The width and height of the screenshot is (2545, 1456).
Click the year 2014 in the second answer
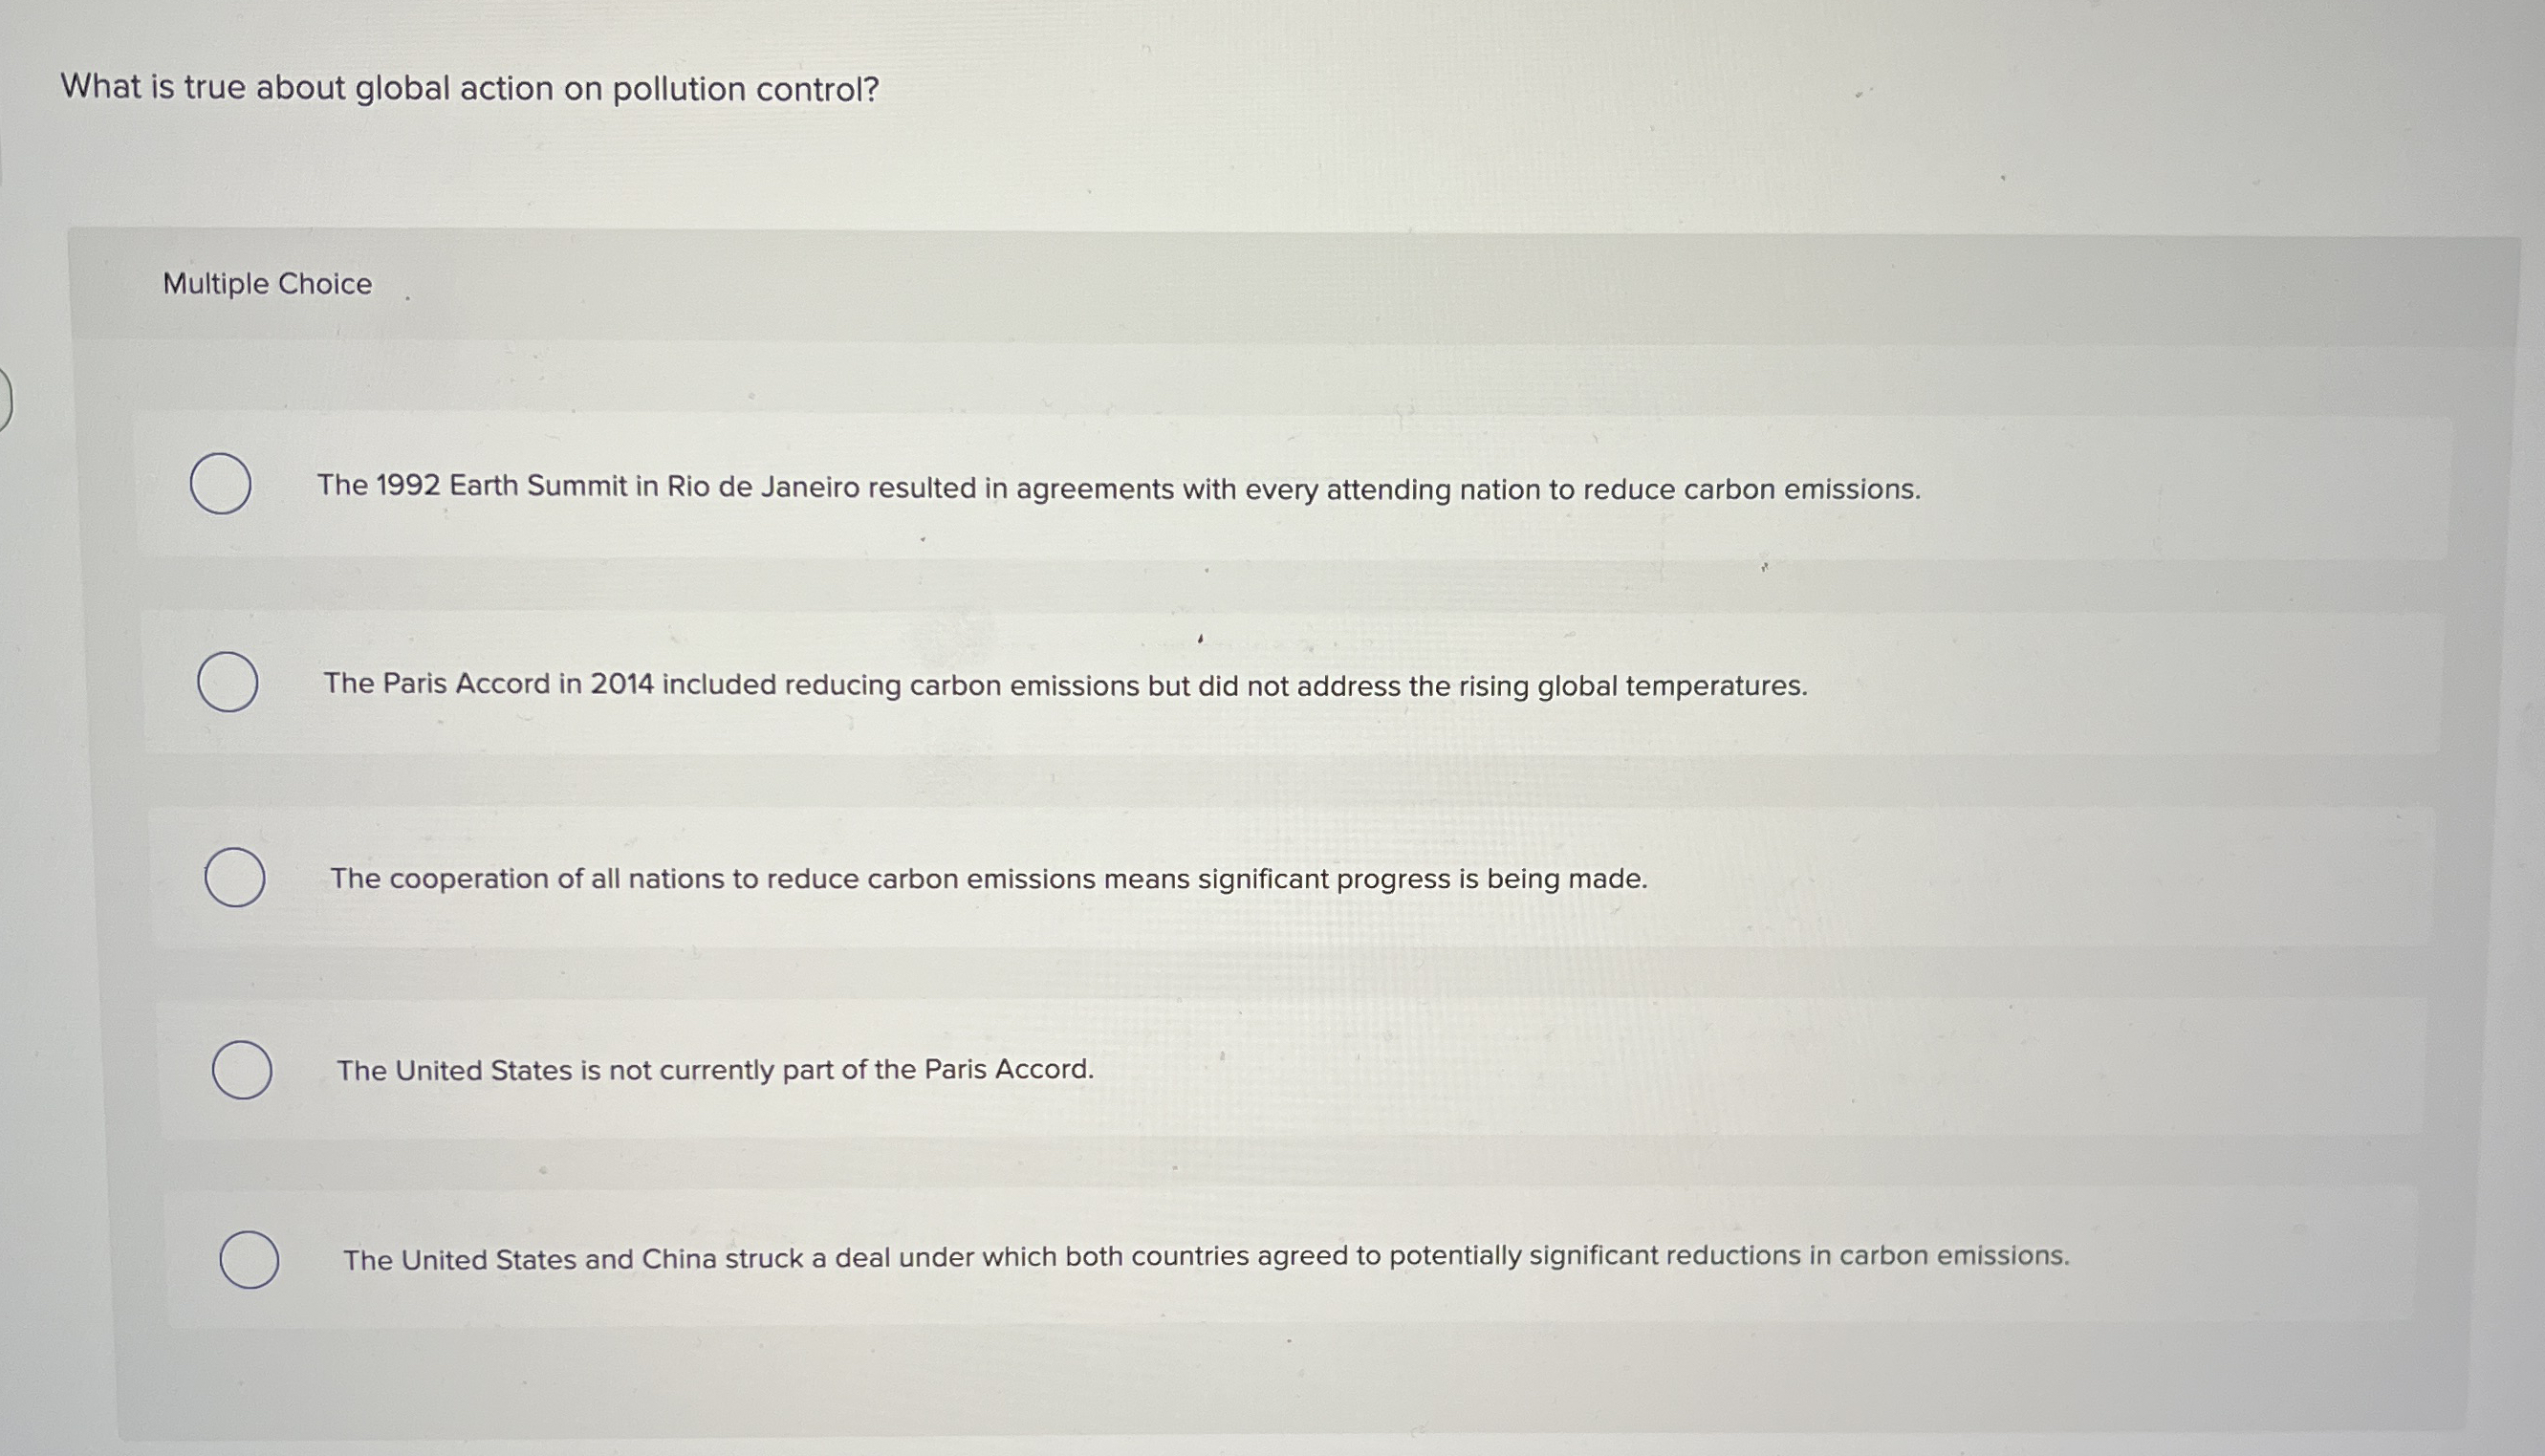[x=621, y=684]
